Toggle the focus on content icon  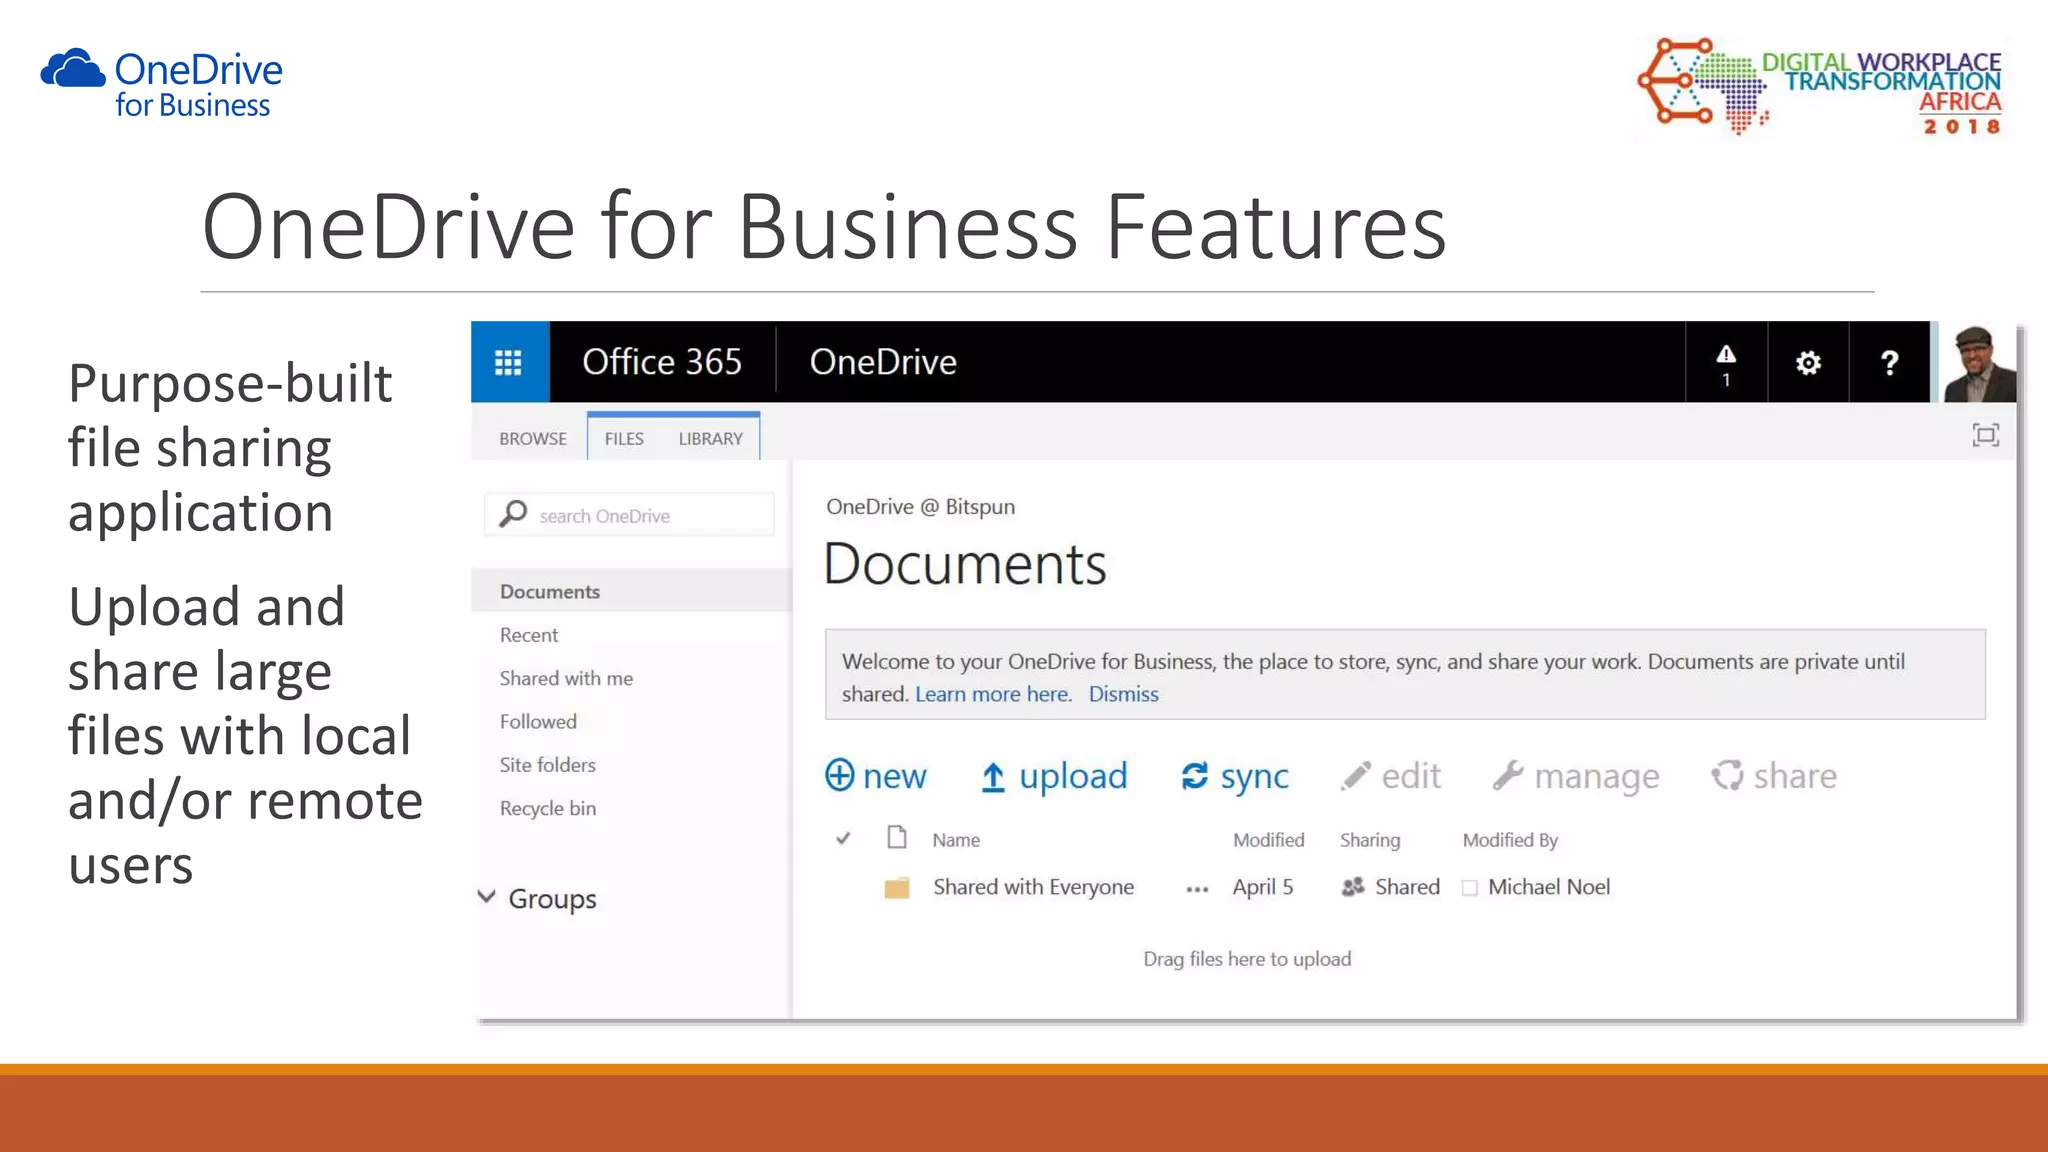tap(1986, 435)
